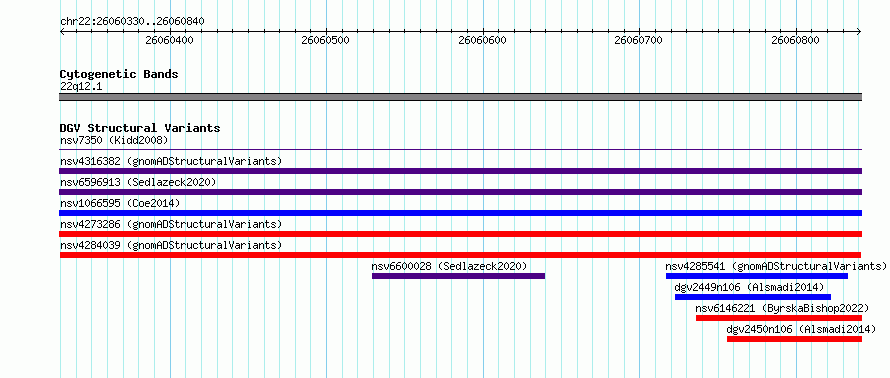Screen dimensions: 890x378
Task: Click the 22q12.1 band label
Action: (x=81, y=87)
